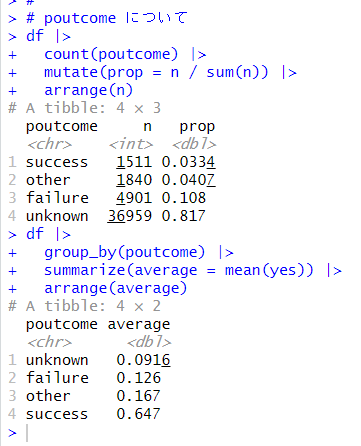Click the 'arrange(average)' code line
Viewport: 361px width, 446px height.
point(116,288)
